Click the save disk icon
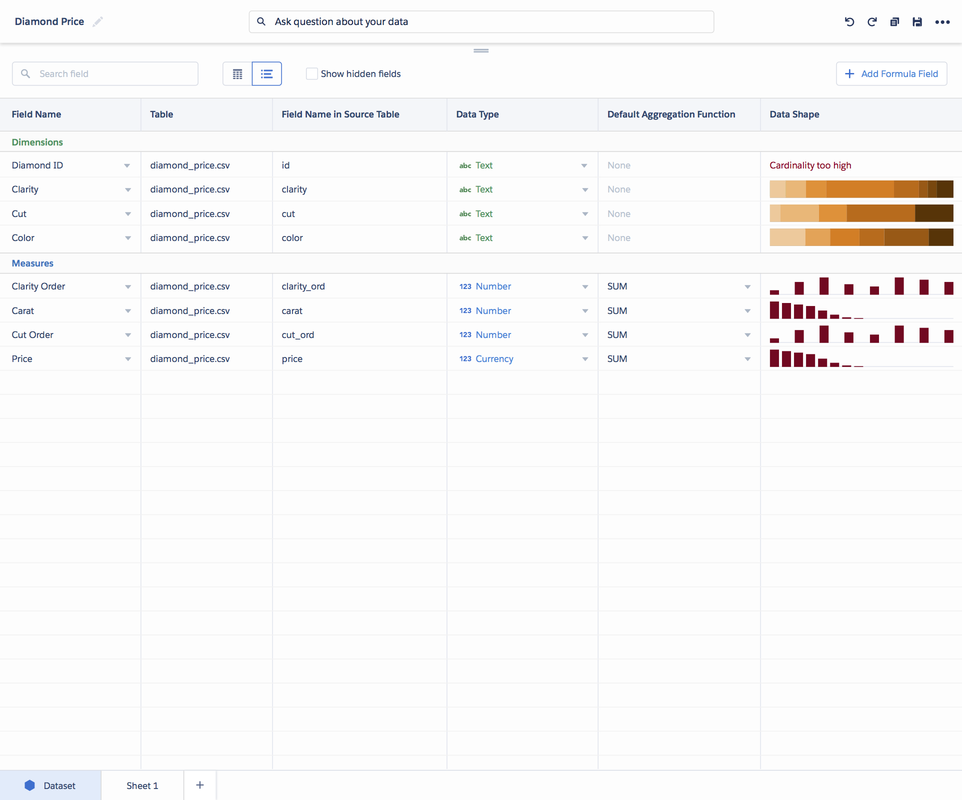This screenshot has width=962, height=800. (x=917, y=22)
